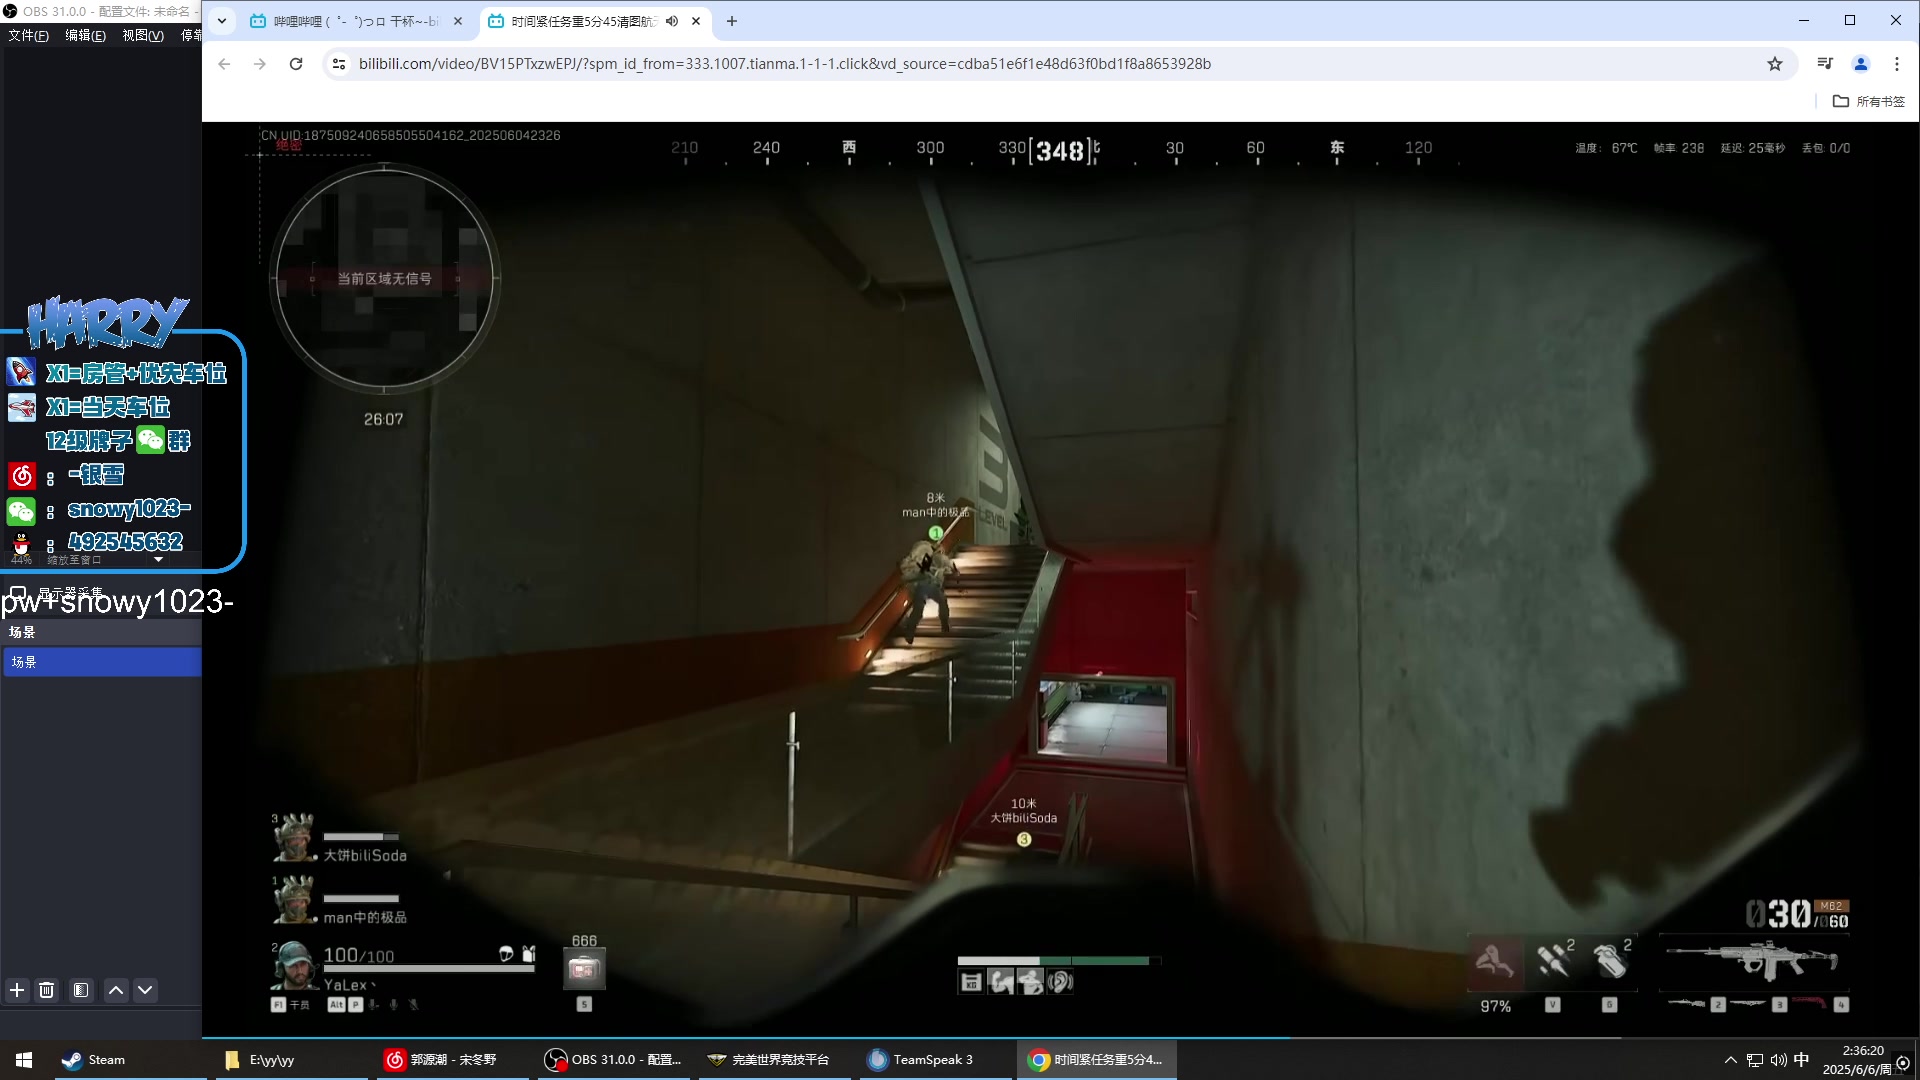1920x1080 pixels.
Task: Open the volume tray icon
Action: coord(1778,1060)
